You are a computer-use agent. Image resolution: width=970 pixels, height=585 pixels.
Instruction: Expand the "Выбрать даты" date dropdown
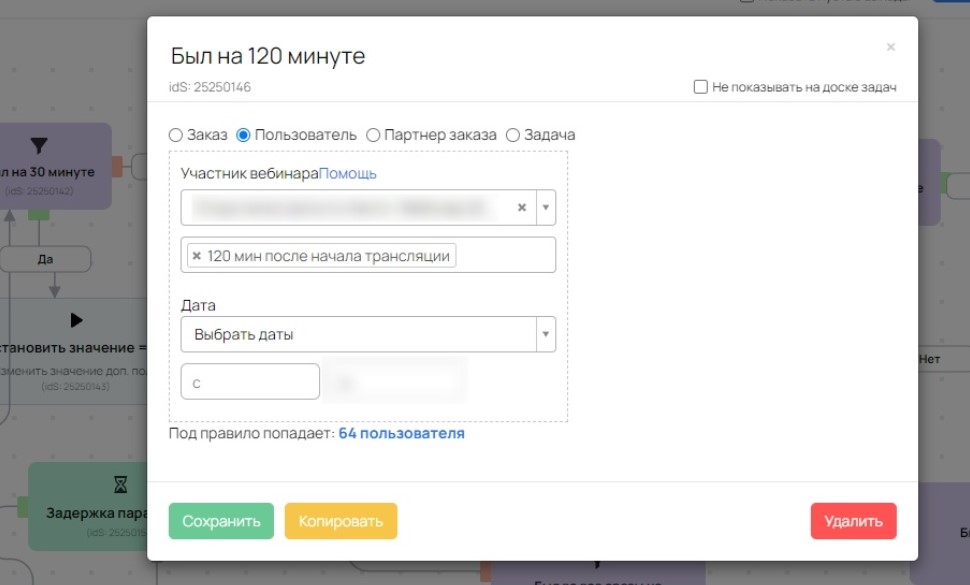545,334
